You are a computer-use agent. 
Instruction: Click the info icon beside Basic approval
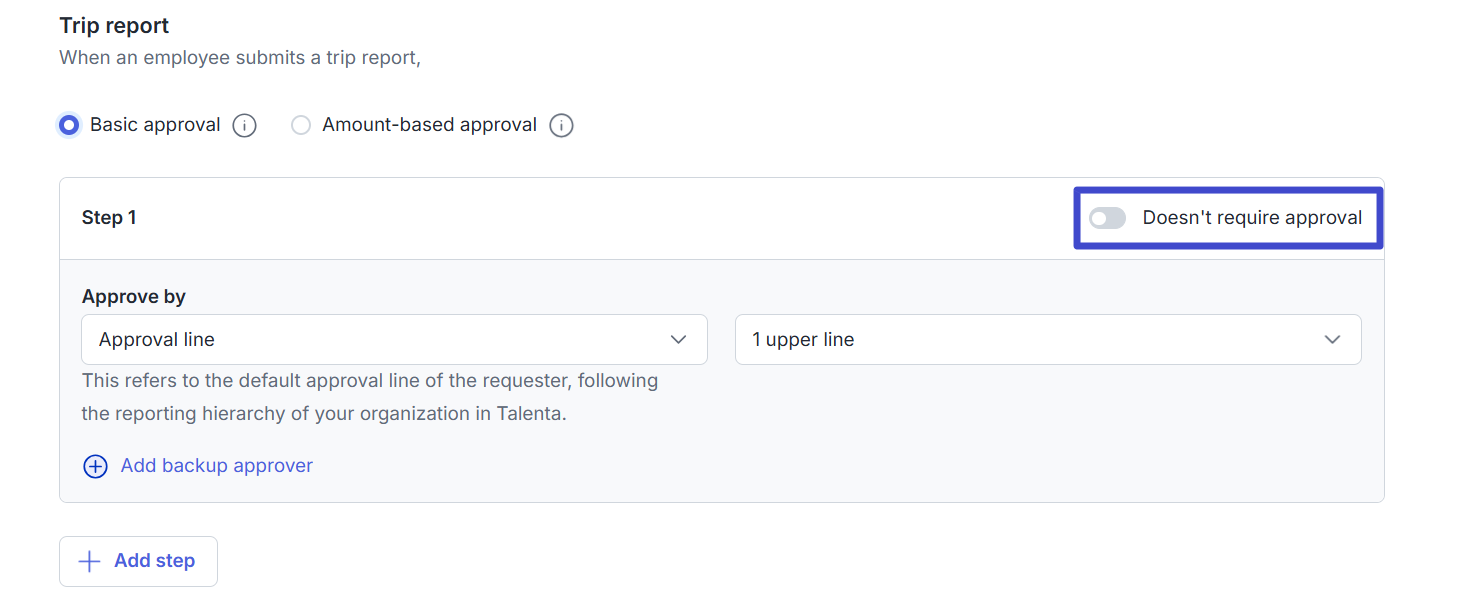point(245,126)
